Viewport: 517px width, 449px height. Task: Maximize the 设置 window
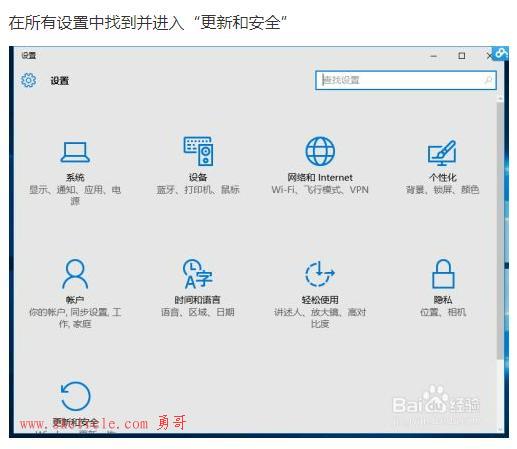click(462, 56)
